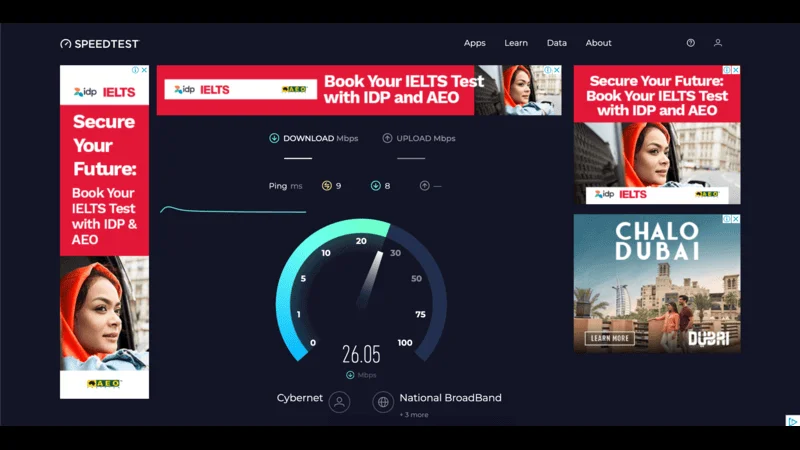Screen dimensions: 800x450
Task: Select the UPLOAD Mbps label
Action: (x=426, y=138)
